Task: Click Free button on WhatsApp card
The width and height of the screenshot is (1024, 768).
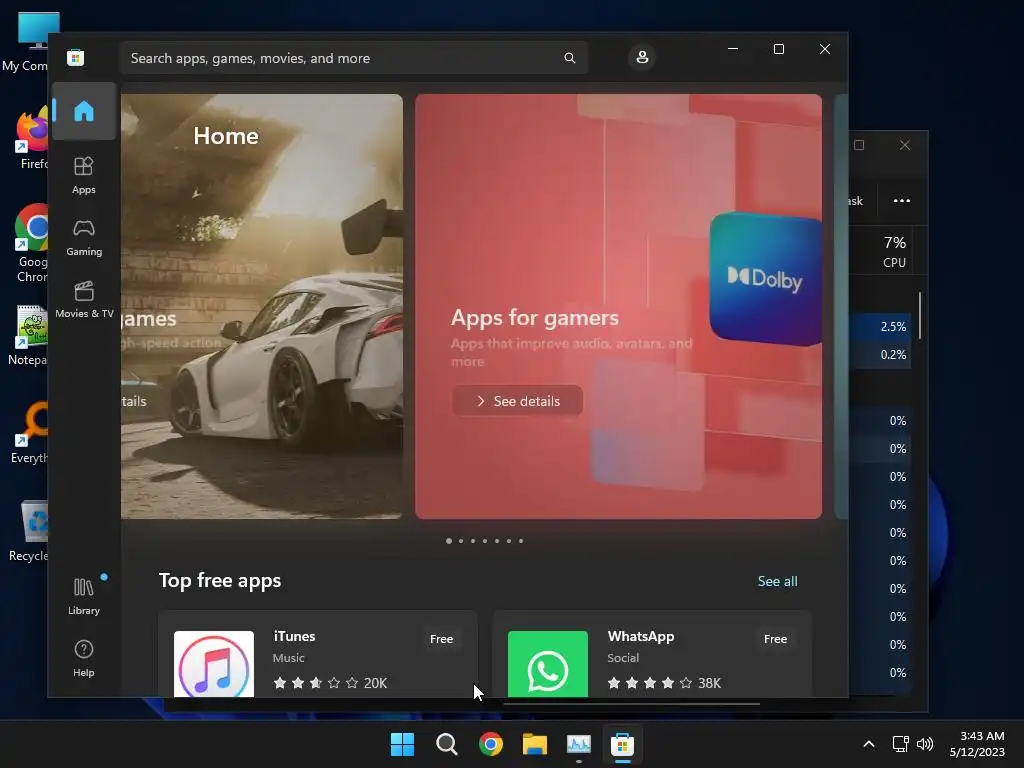Action: [x=775, y=639]
